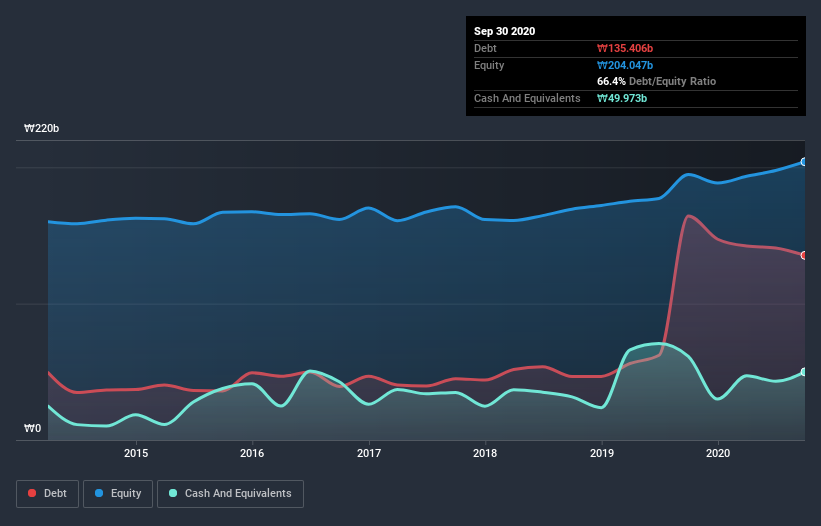Click the blue Equity endpoint marker

(x=804, y=162)
